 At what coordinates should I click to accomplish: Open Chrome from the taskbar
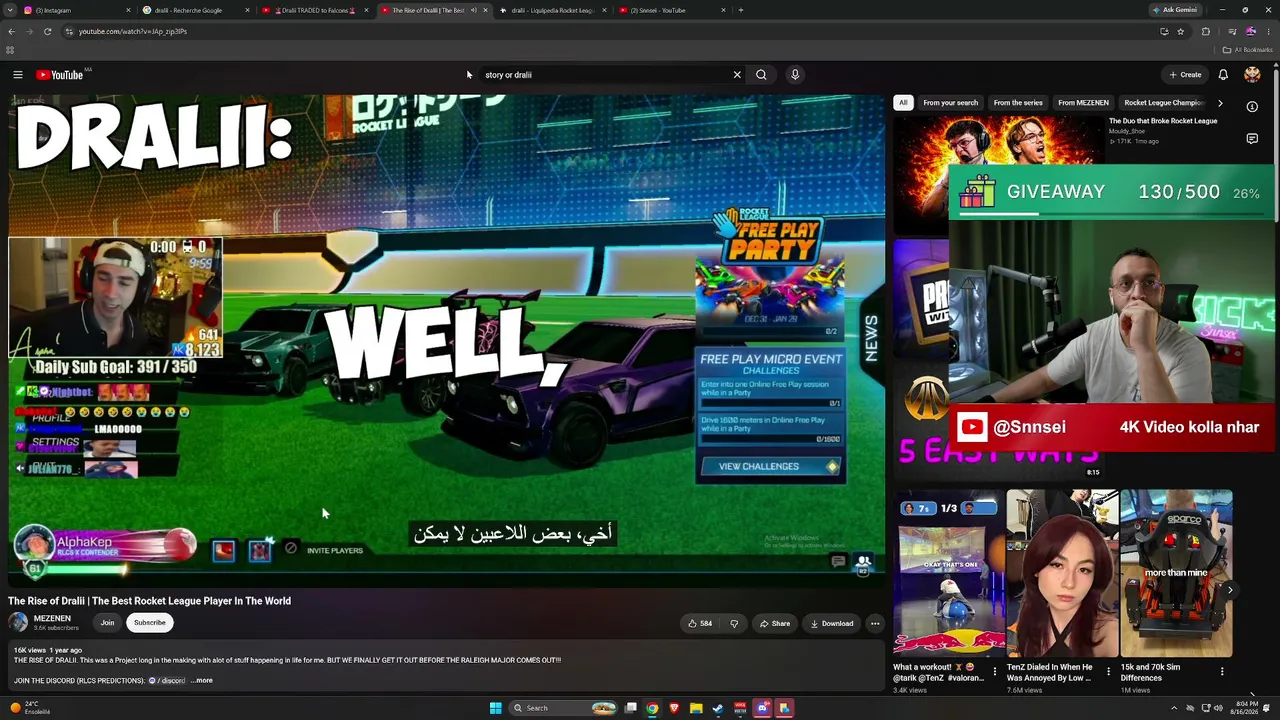652,708
